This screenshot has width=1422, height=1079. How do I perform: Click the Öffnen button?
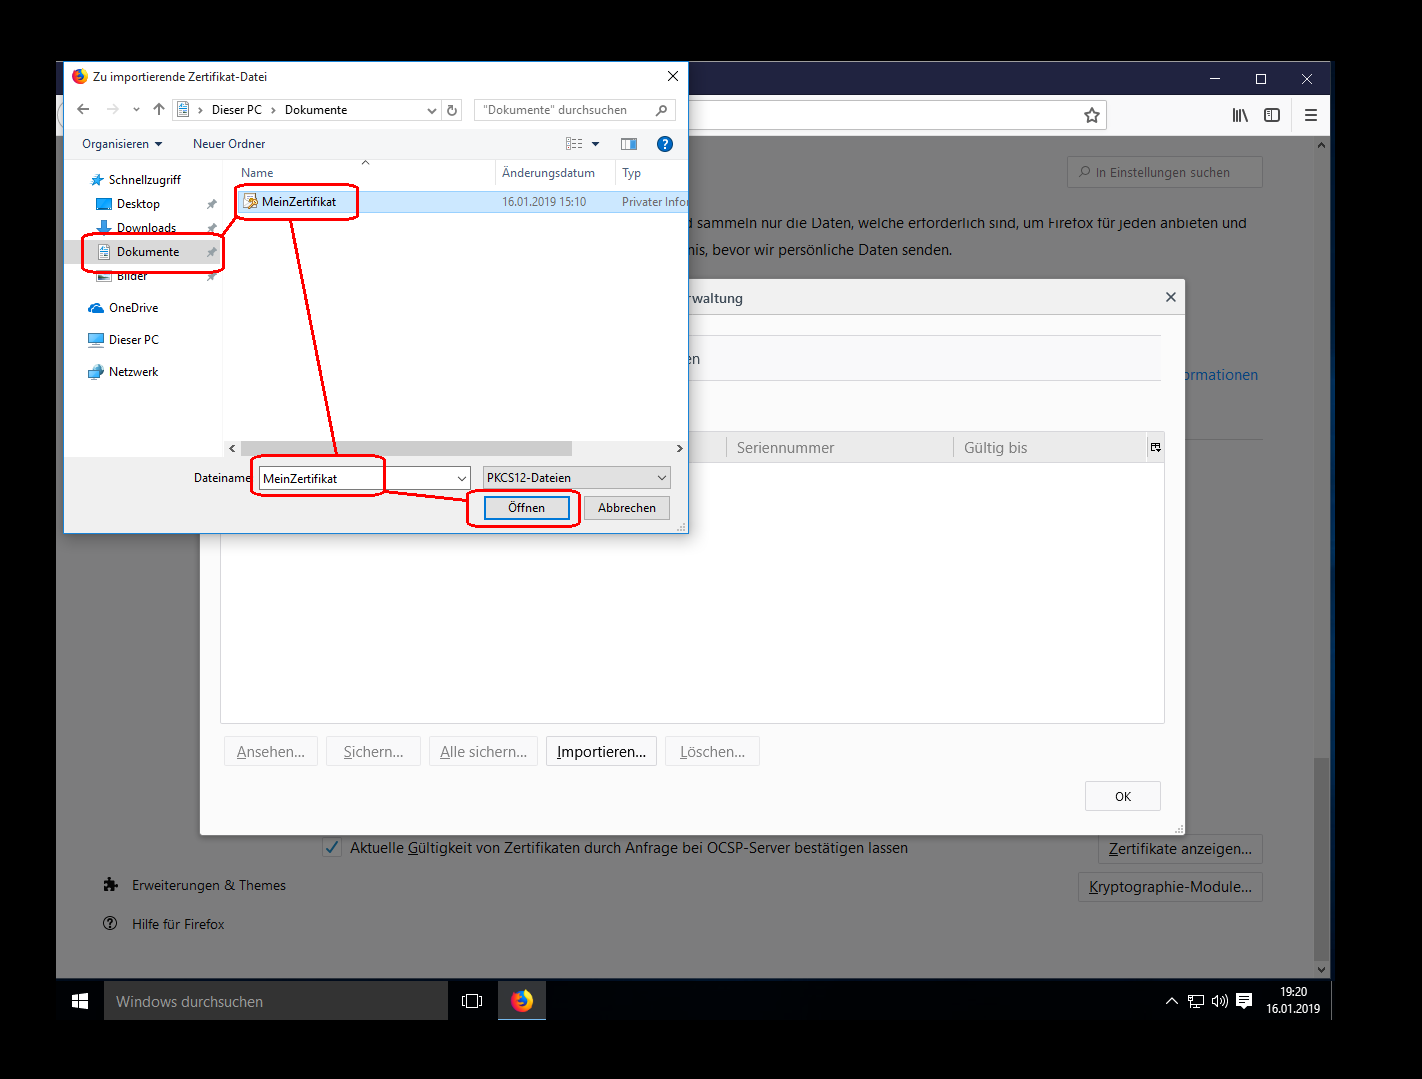[526, 508]
